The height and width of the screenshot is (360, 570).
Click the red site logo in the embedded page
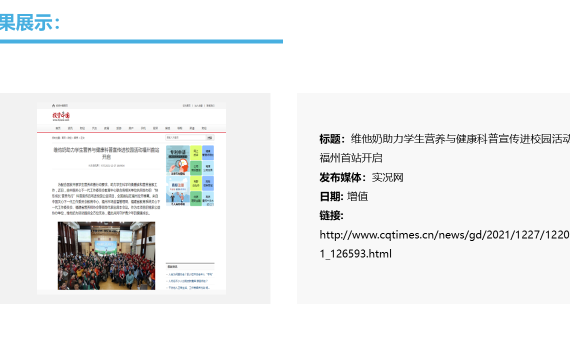61,116
